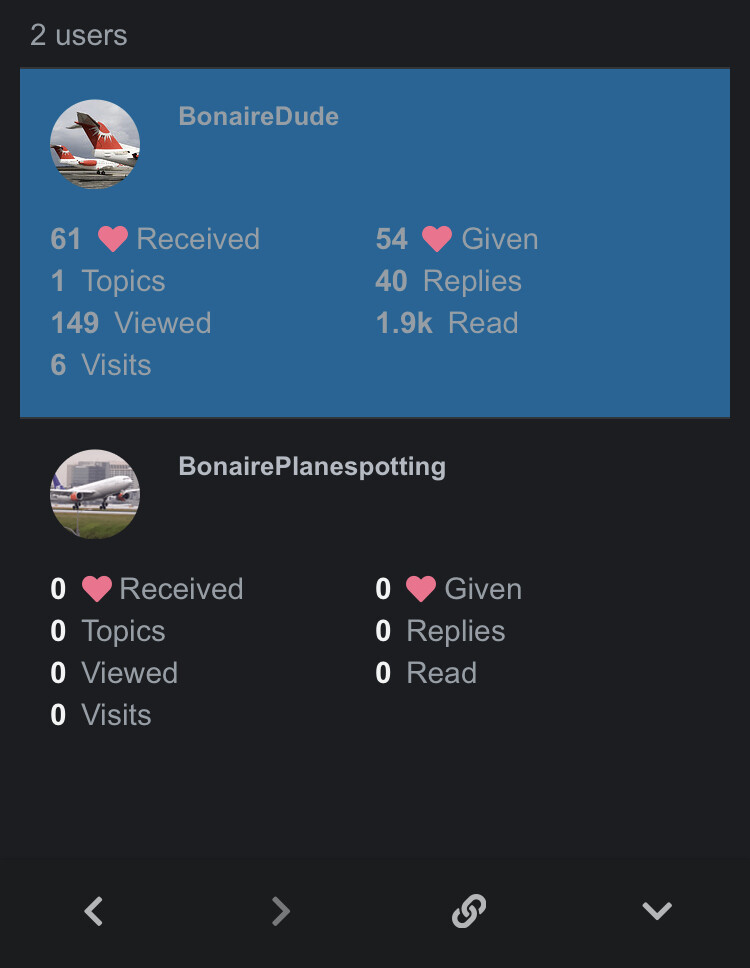Select BonairePlanespotting's 0 Replies stat
750x968 pixels.
pos(440,631)
